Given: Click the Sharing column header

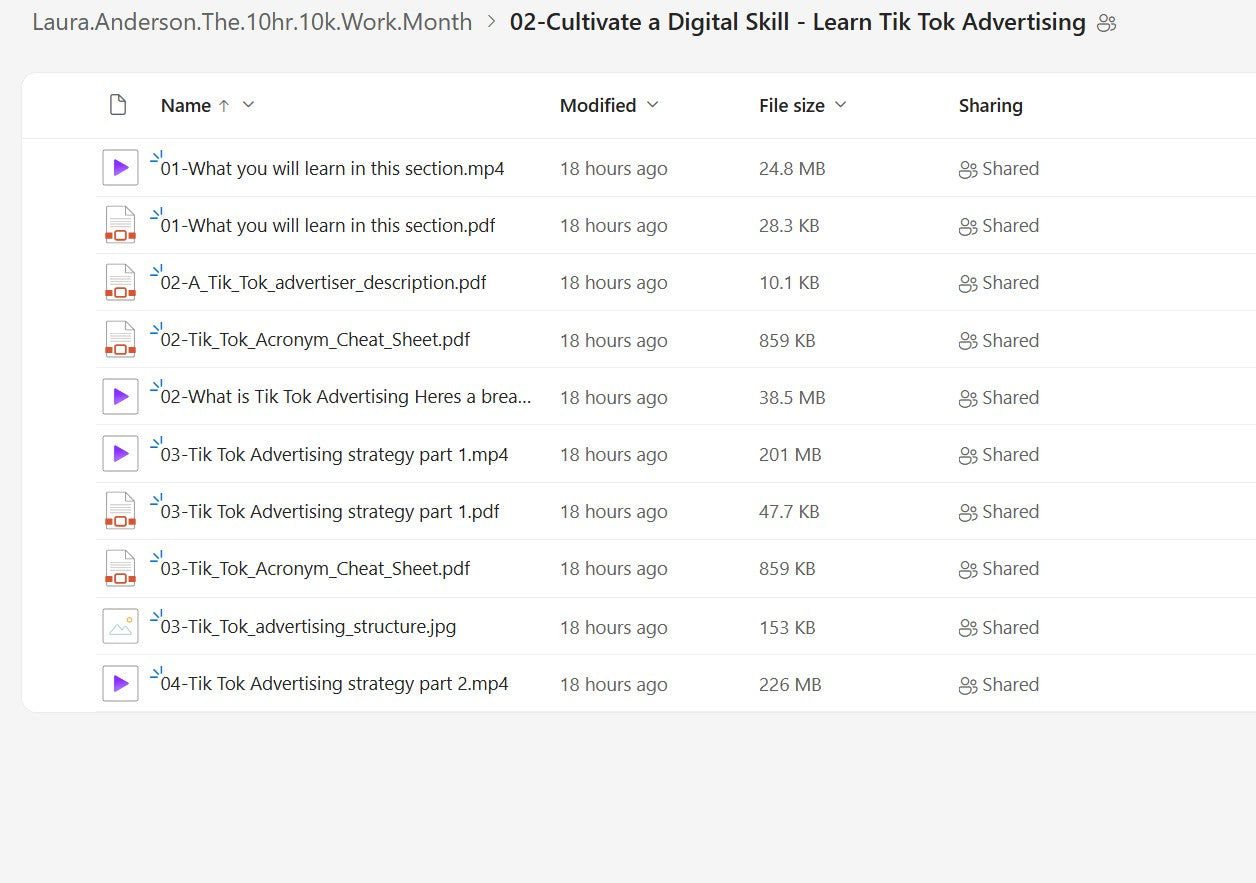Looking at the screenshot, I should tap(990, 105).
